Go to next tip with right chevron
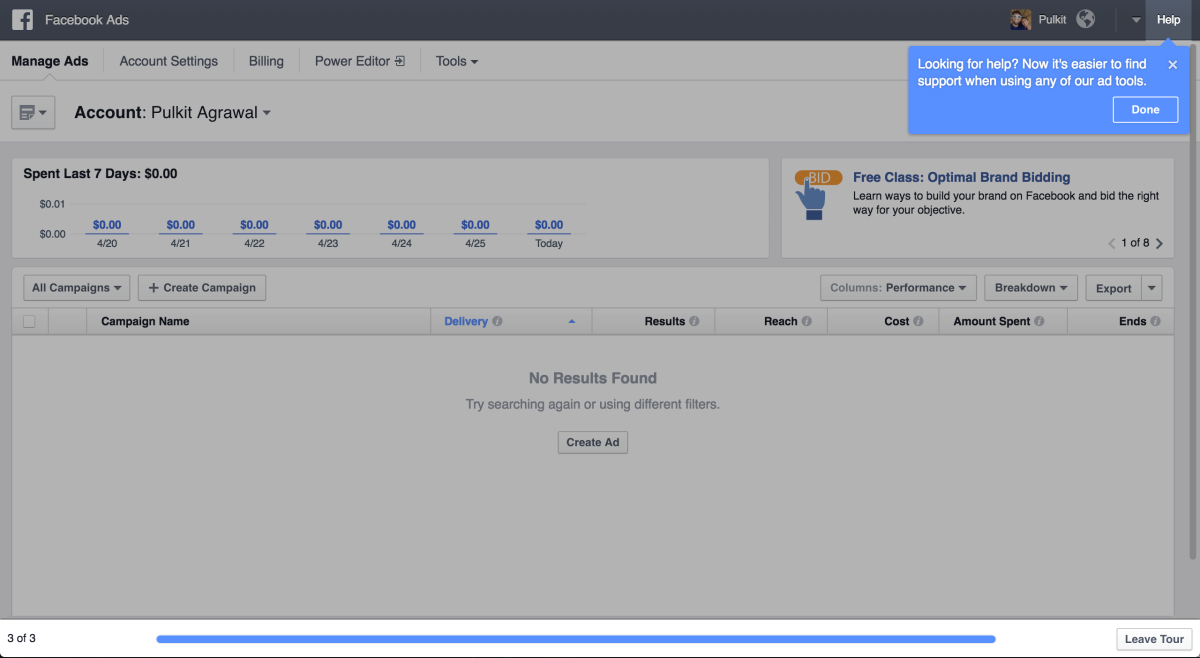This screenshot has width=1200, height=658. (1159, 243)
